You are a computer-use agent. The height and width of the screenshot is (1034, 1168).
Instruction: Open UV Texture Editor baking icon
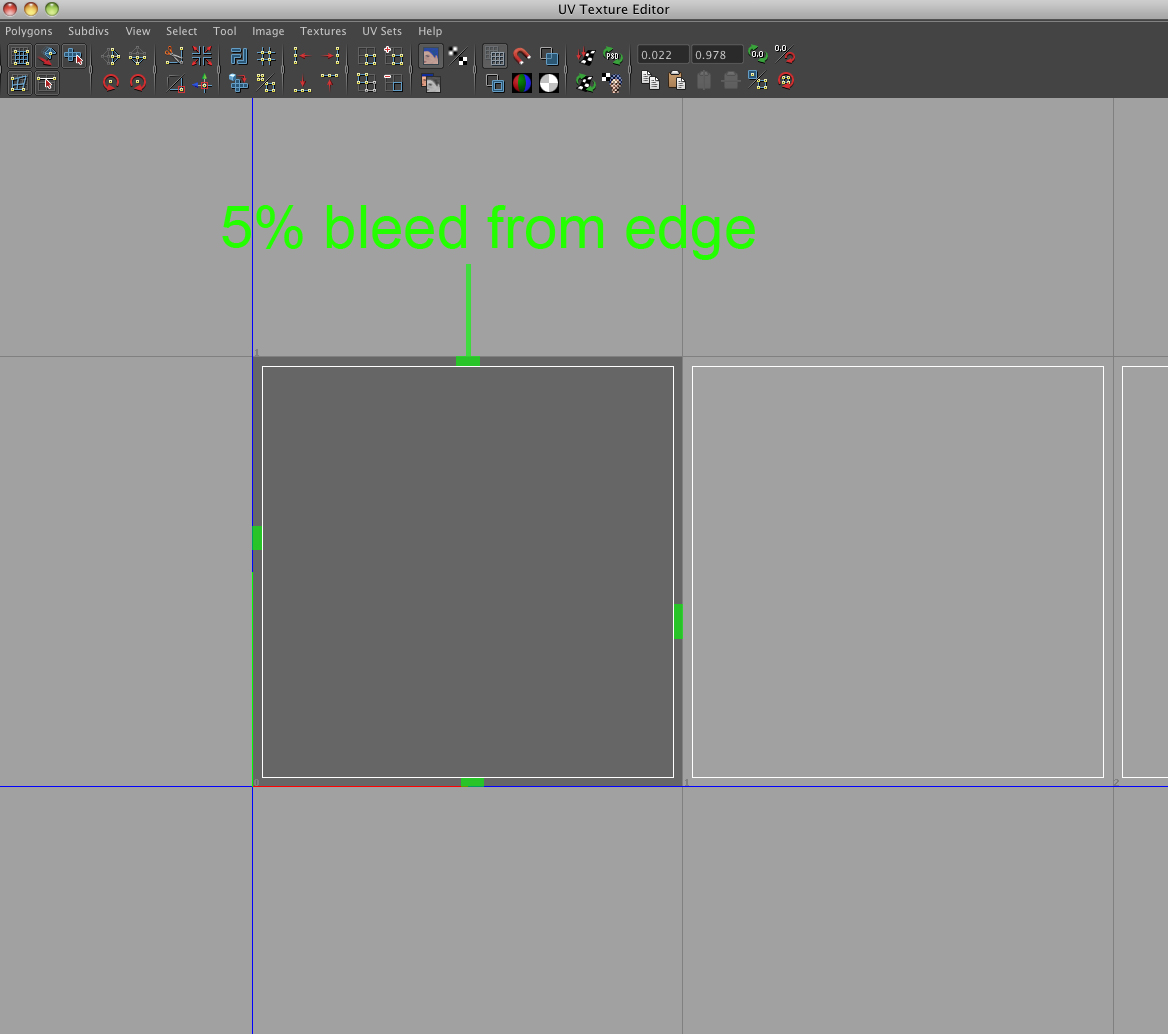(x=586, y=56)
